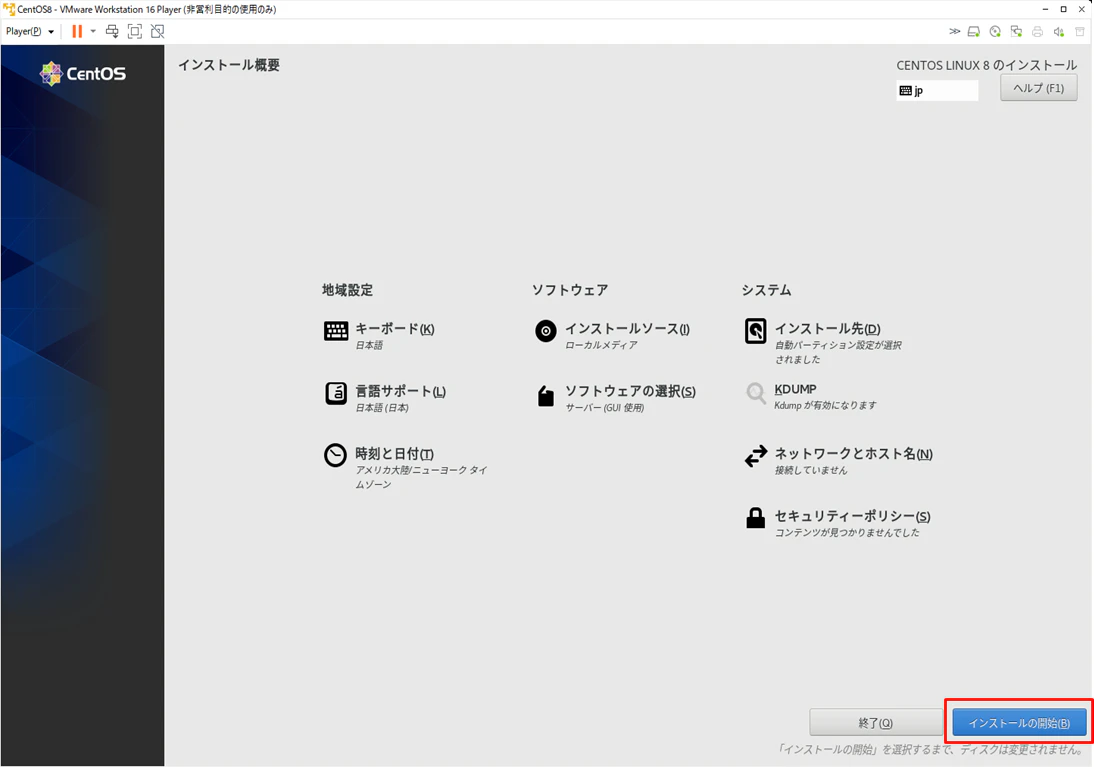This screenshot has width=1094, height=767.
Task: Open help with the ヘルプ (F1) button
Action: coord(1038,88)
